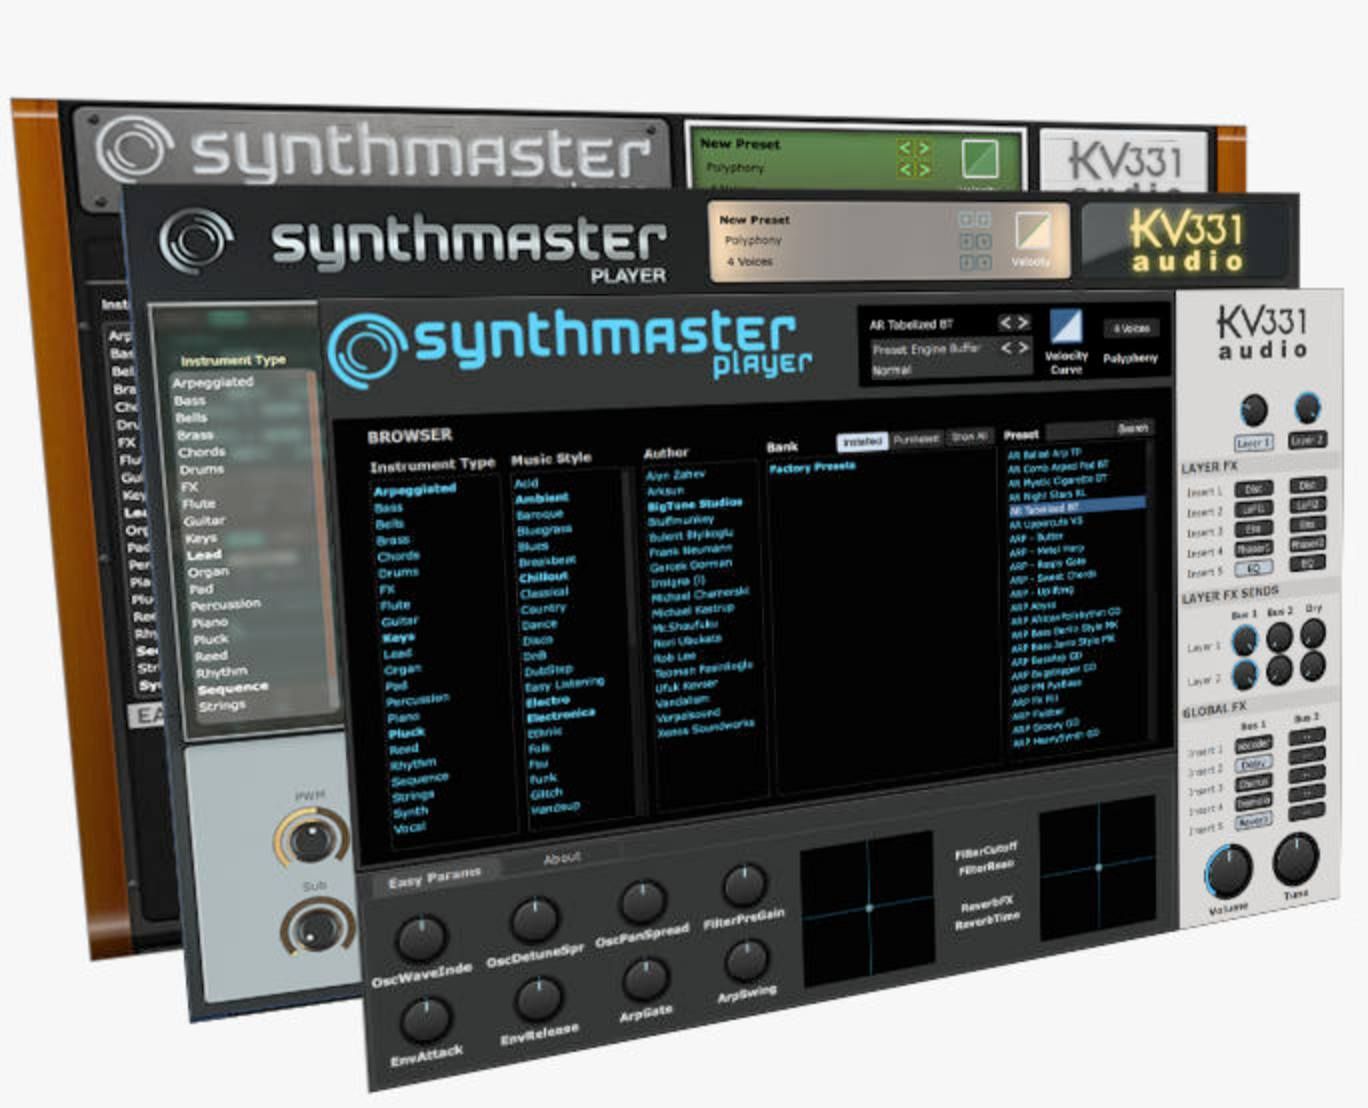Select author Xenos Soundworks
This screenshot has width=1368, height=1108.
(x=705, y=728)
